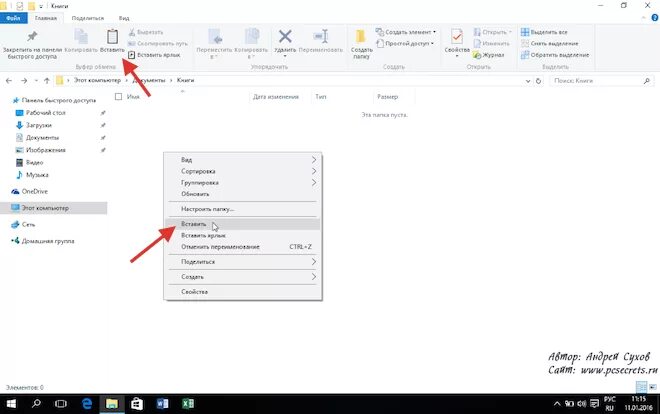Click History (Журнал) in ribbon
The image size is (660, 414).
pyautogui.click(x=488, y=55)
